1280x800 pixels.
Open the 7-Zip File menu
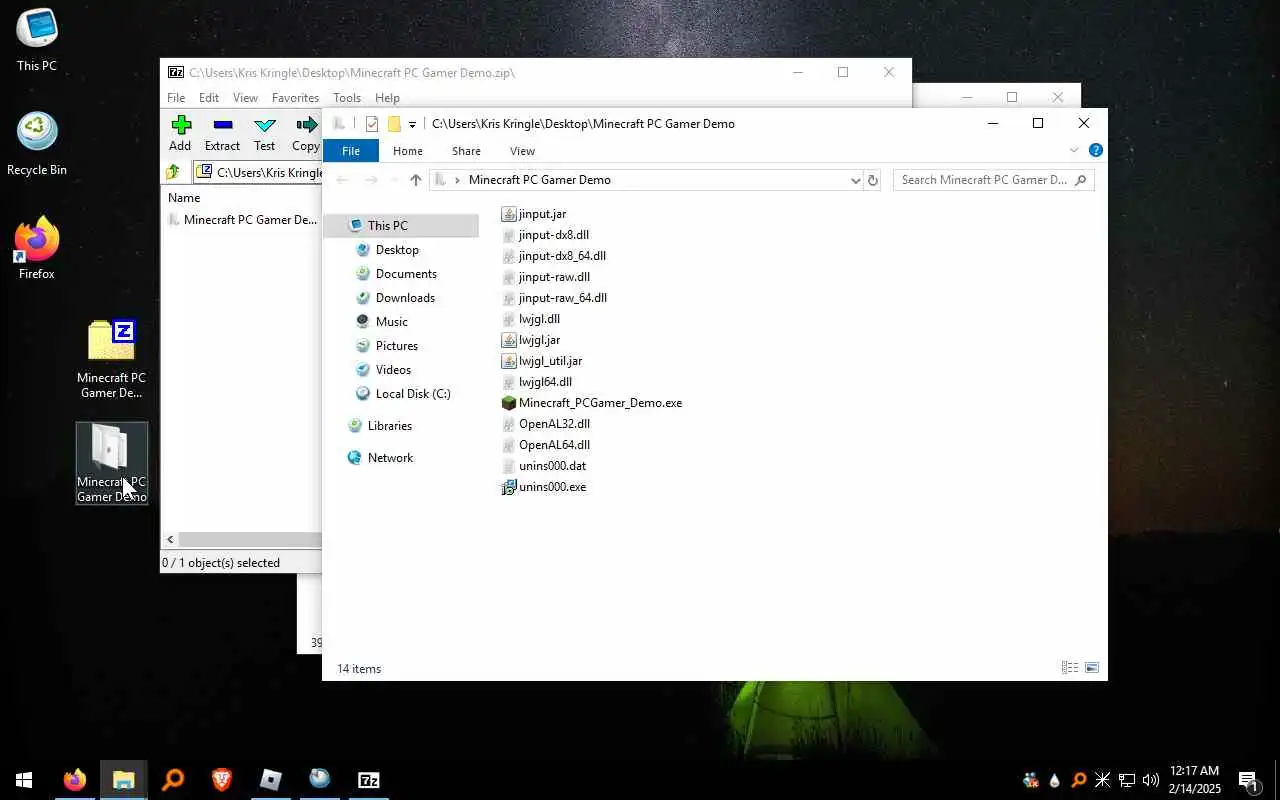pyautogui.click(x=176, y=98)
